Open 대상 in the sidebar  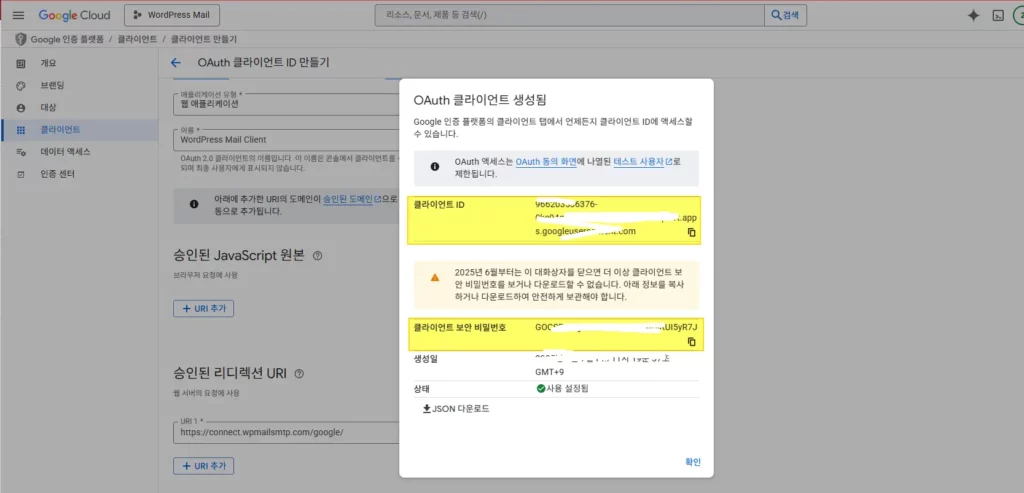pyautogui.click(x=48, y=107)
